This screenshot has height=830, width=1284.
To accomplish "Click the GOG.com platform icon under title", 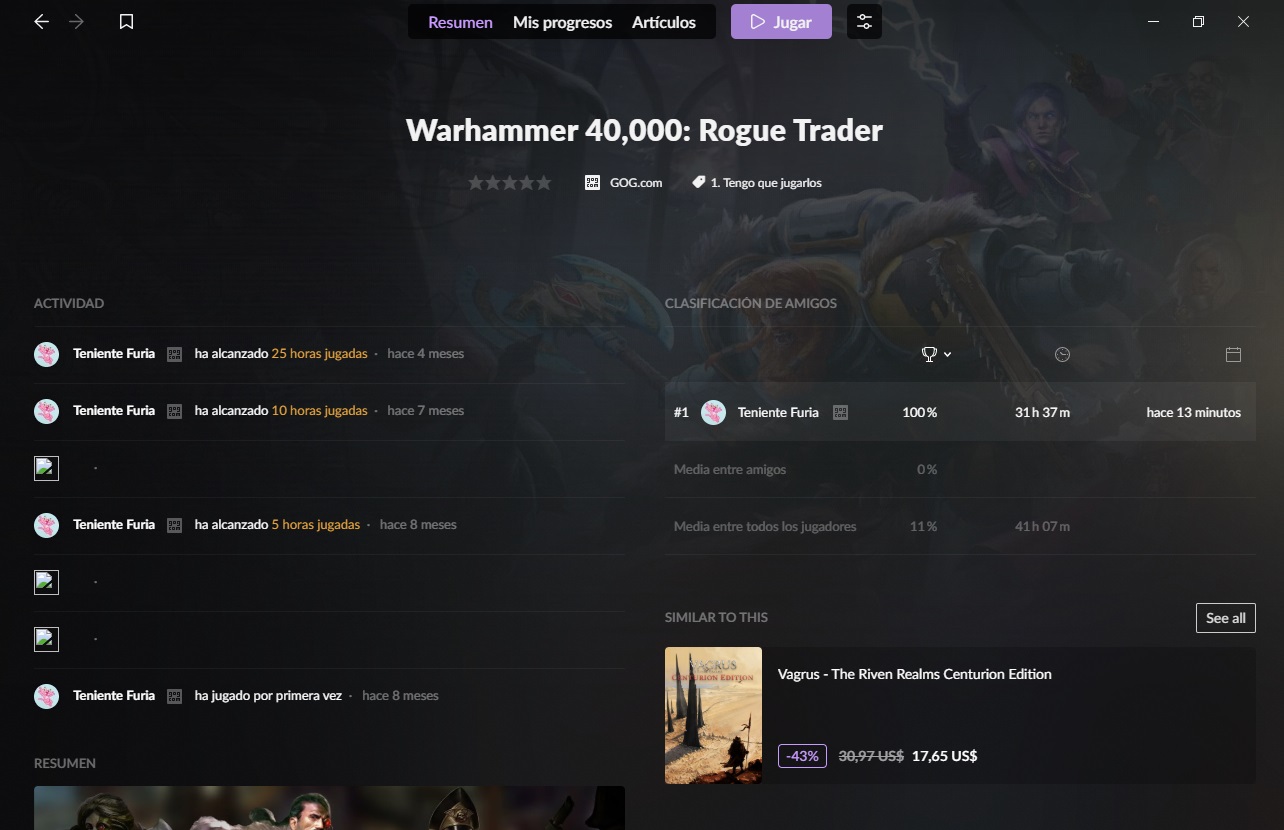I will click(x=592, y=182).
